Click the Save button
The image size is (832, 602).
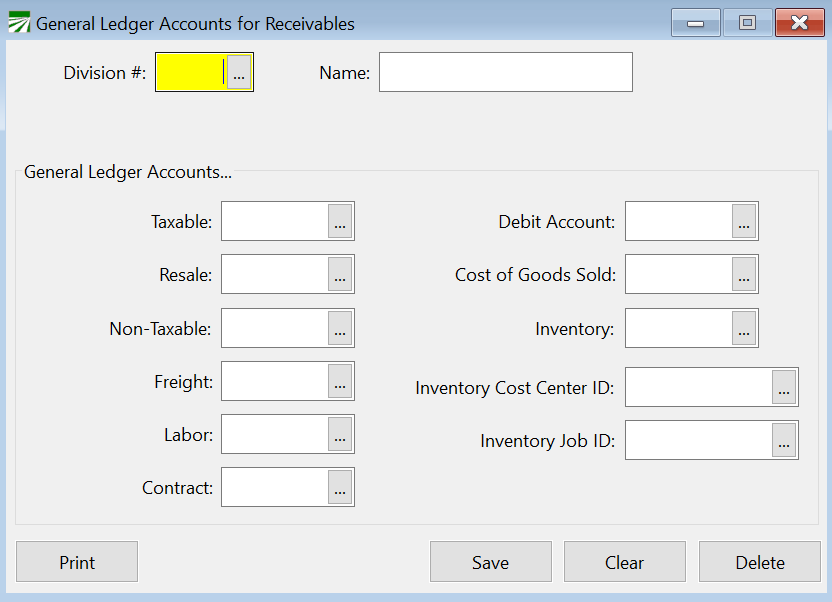click(x=490, y=562)
